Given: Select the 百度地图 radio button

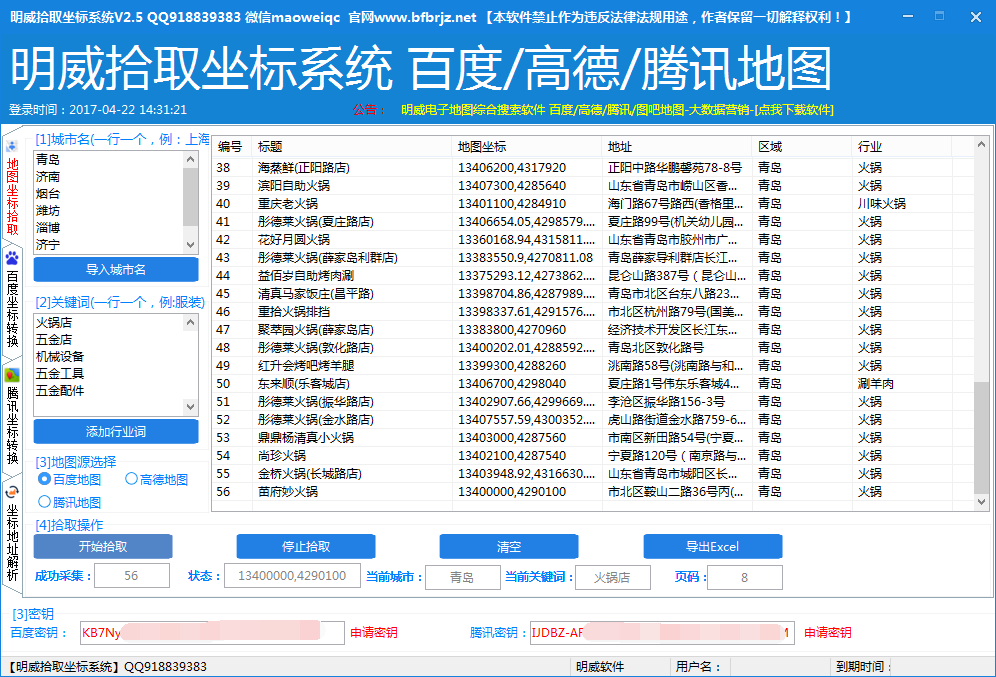Looking at the screenshot, I should (44, 480).
